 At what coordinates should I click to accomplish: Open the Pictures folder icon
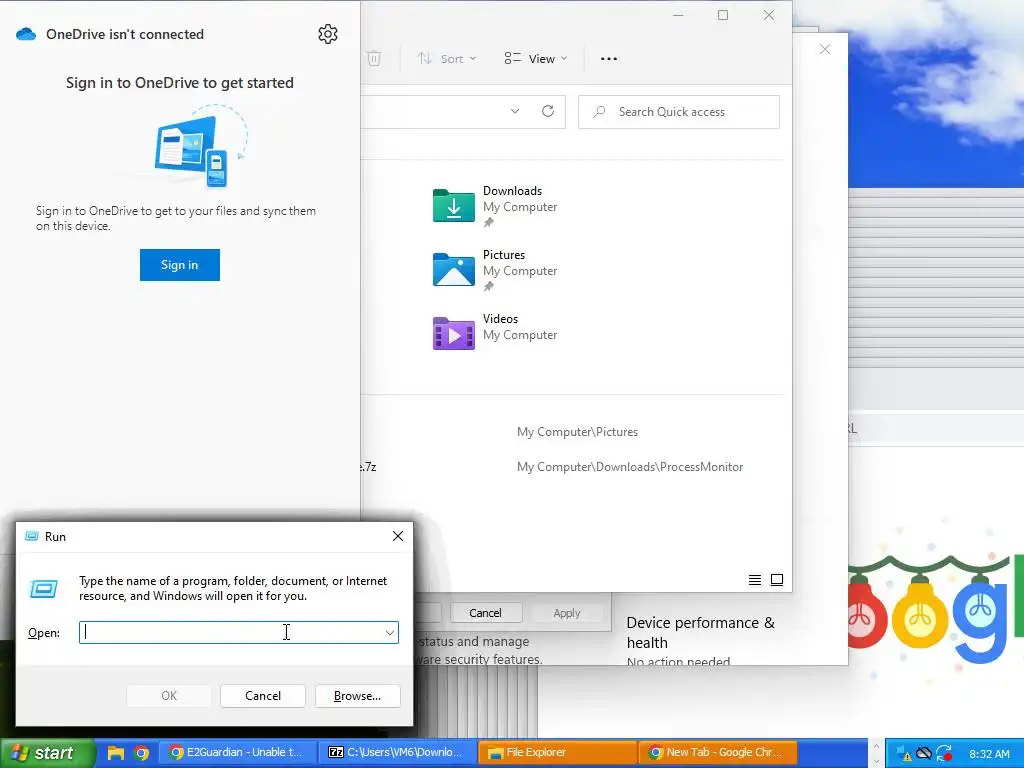pos(453,270)
